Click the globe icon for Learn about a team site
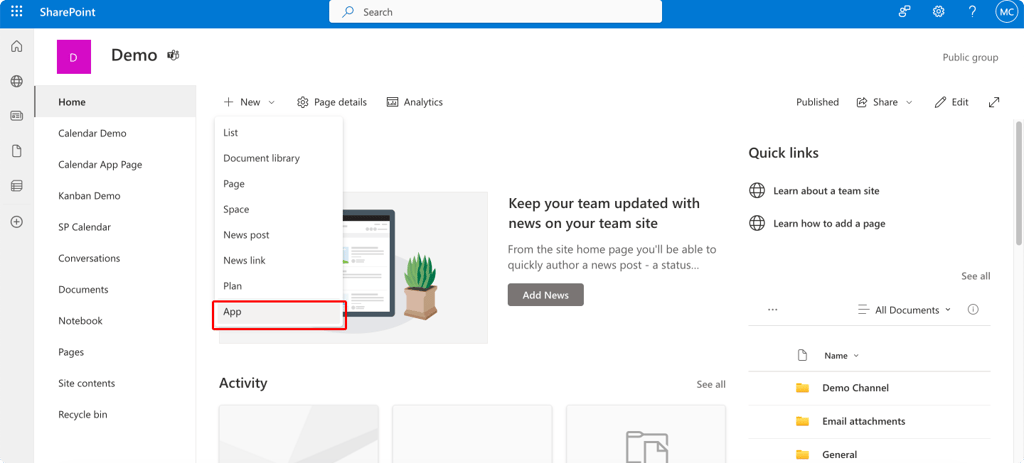The height and width of the screenshot is (463, 1024). click(x=757, y=191)
